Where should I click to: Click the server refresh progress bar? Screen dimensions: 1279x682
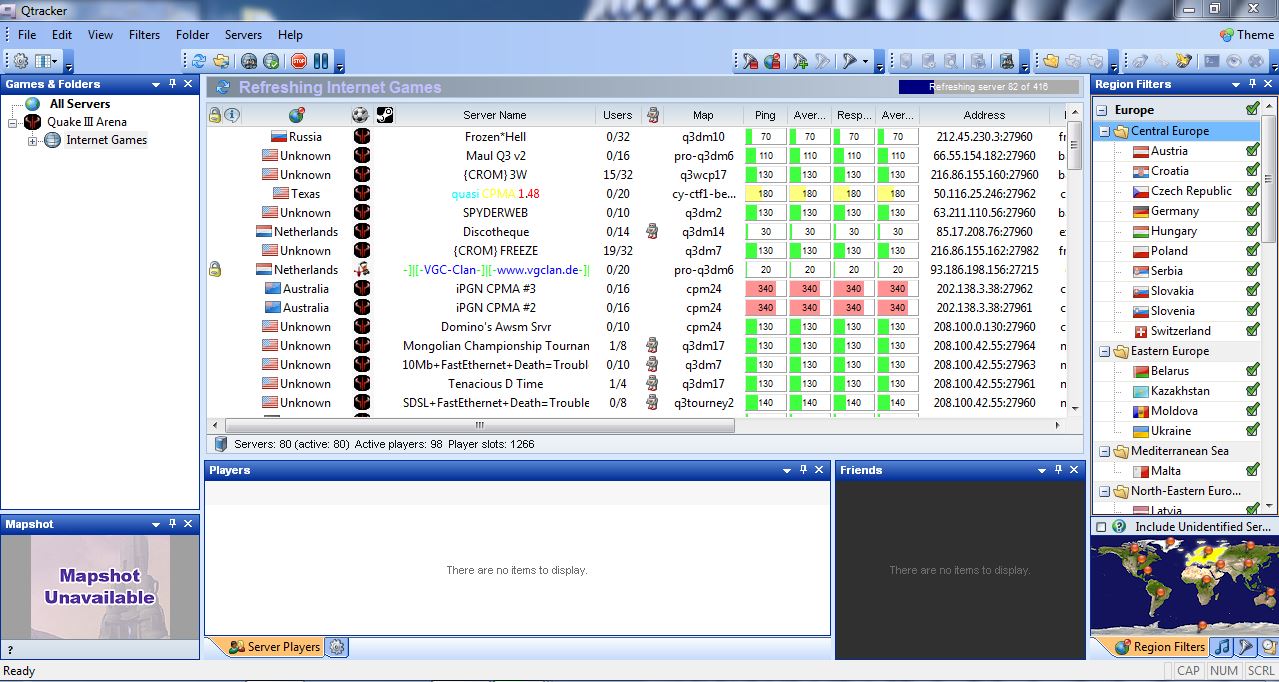[x=988, y=87]
